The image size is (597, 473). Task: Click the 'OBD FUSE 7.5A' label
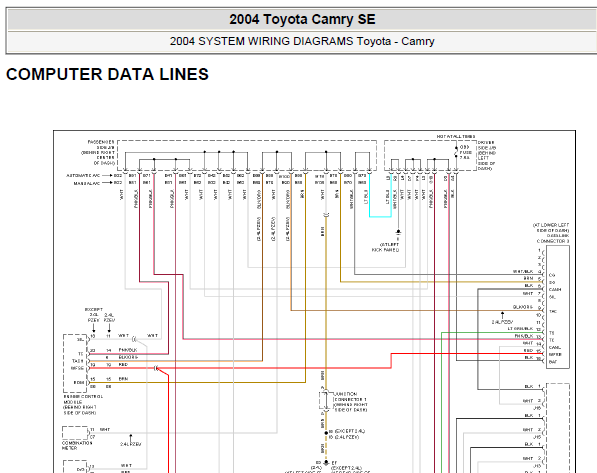pos(465,152)
